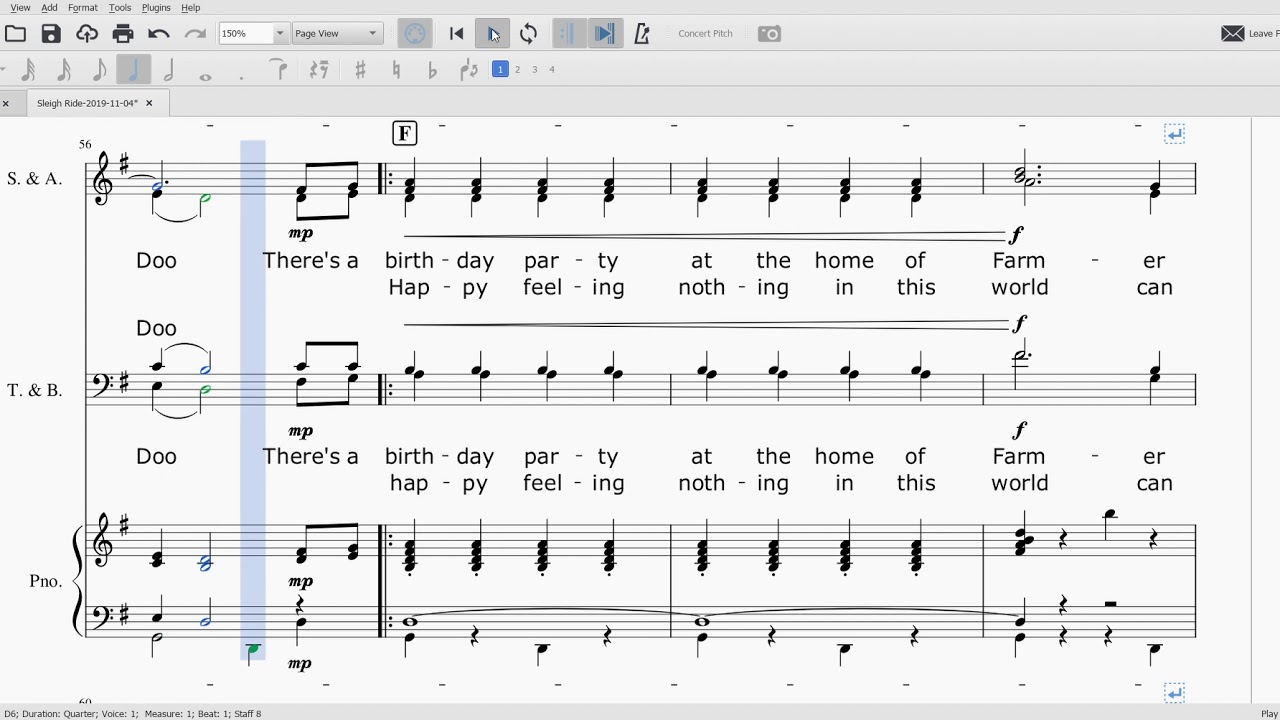Click the Pno. instrument label
Image resolution: width=1280 pixels, height=720 pixels.
[46, 581]
